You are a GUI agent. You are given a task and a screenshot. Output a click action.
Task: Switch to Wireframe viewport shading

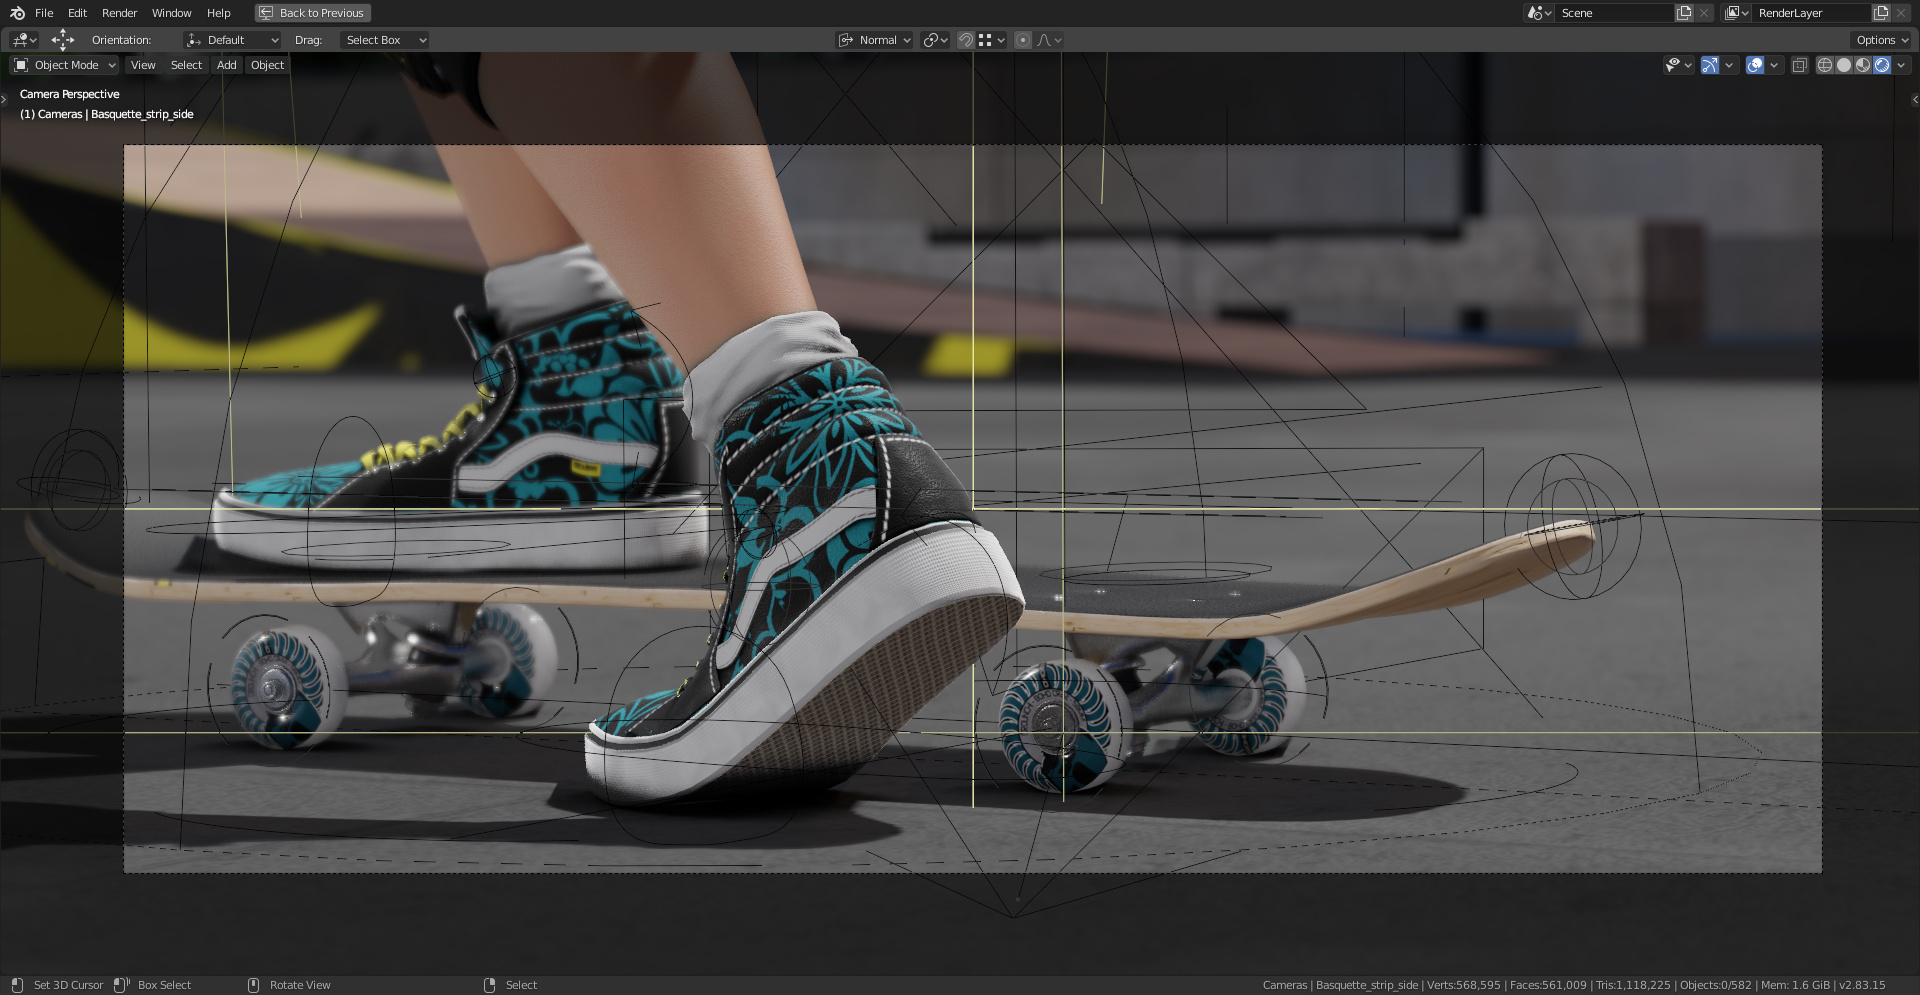1825,65
